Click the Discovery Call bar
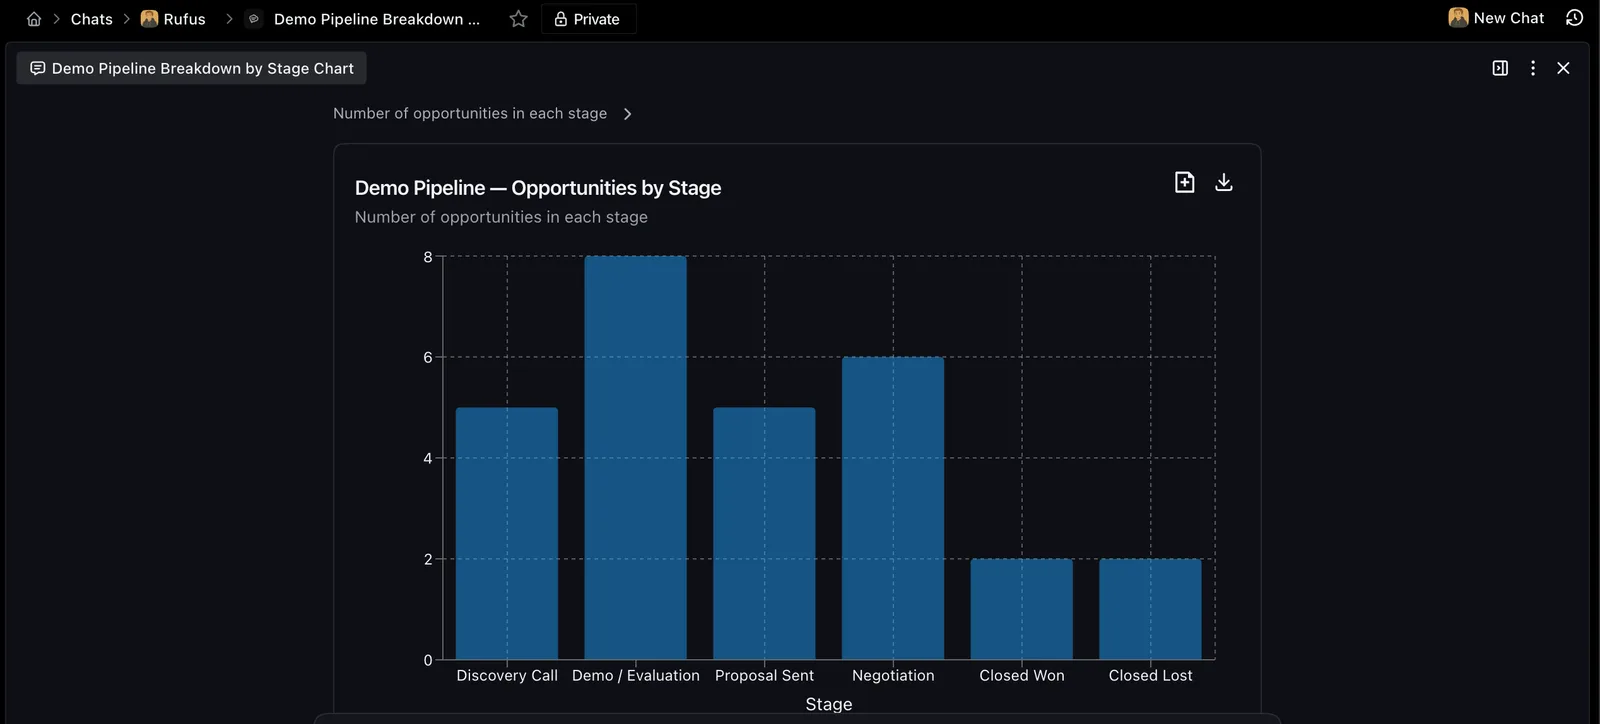 pos(507,533)
